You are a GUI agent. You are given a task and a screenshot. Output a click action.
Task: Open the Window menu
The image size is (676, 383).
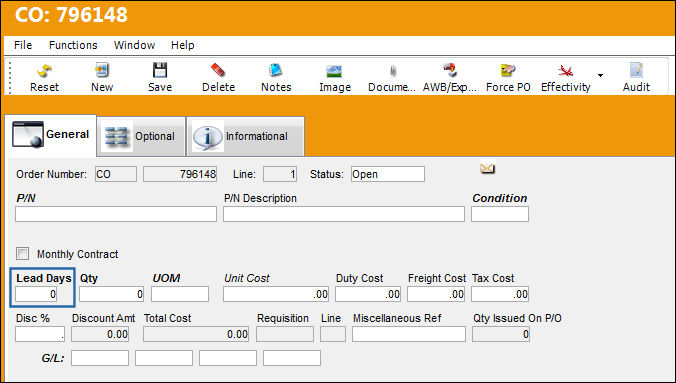click(134, 45)
